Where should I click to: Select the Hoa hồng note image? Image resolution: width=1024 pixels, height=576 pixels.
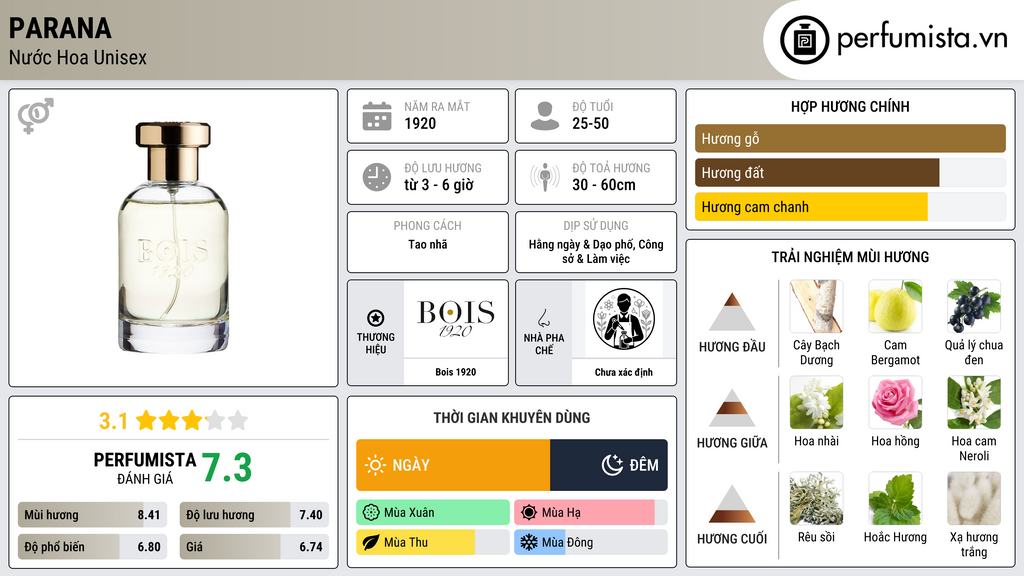895,402
